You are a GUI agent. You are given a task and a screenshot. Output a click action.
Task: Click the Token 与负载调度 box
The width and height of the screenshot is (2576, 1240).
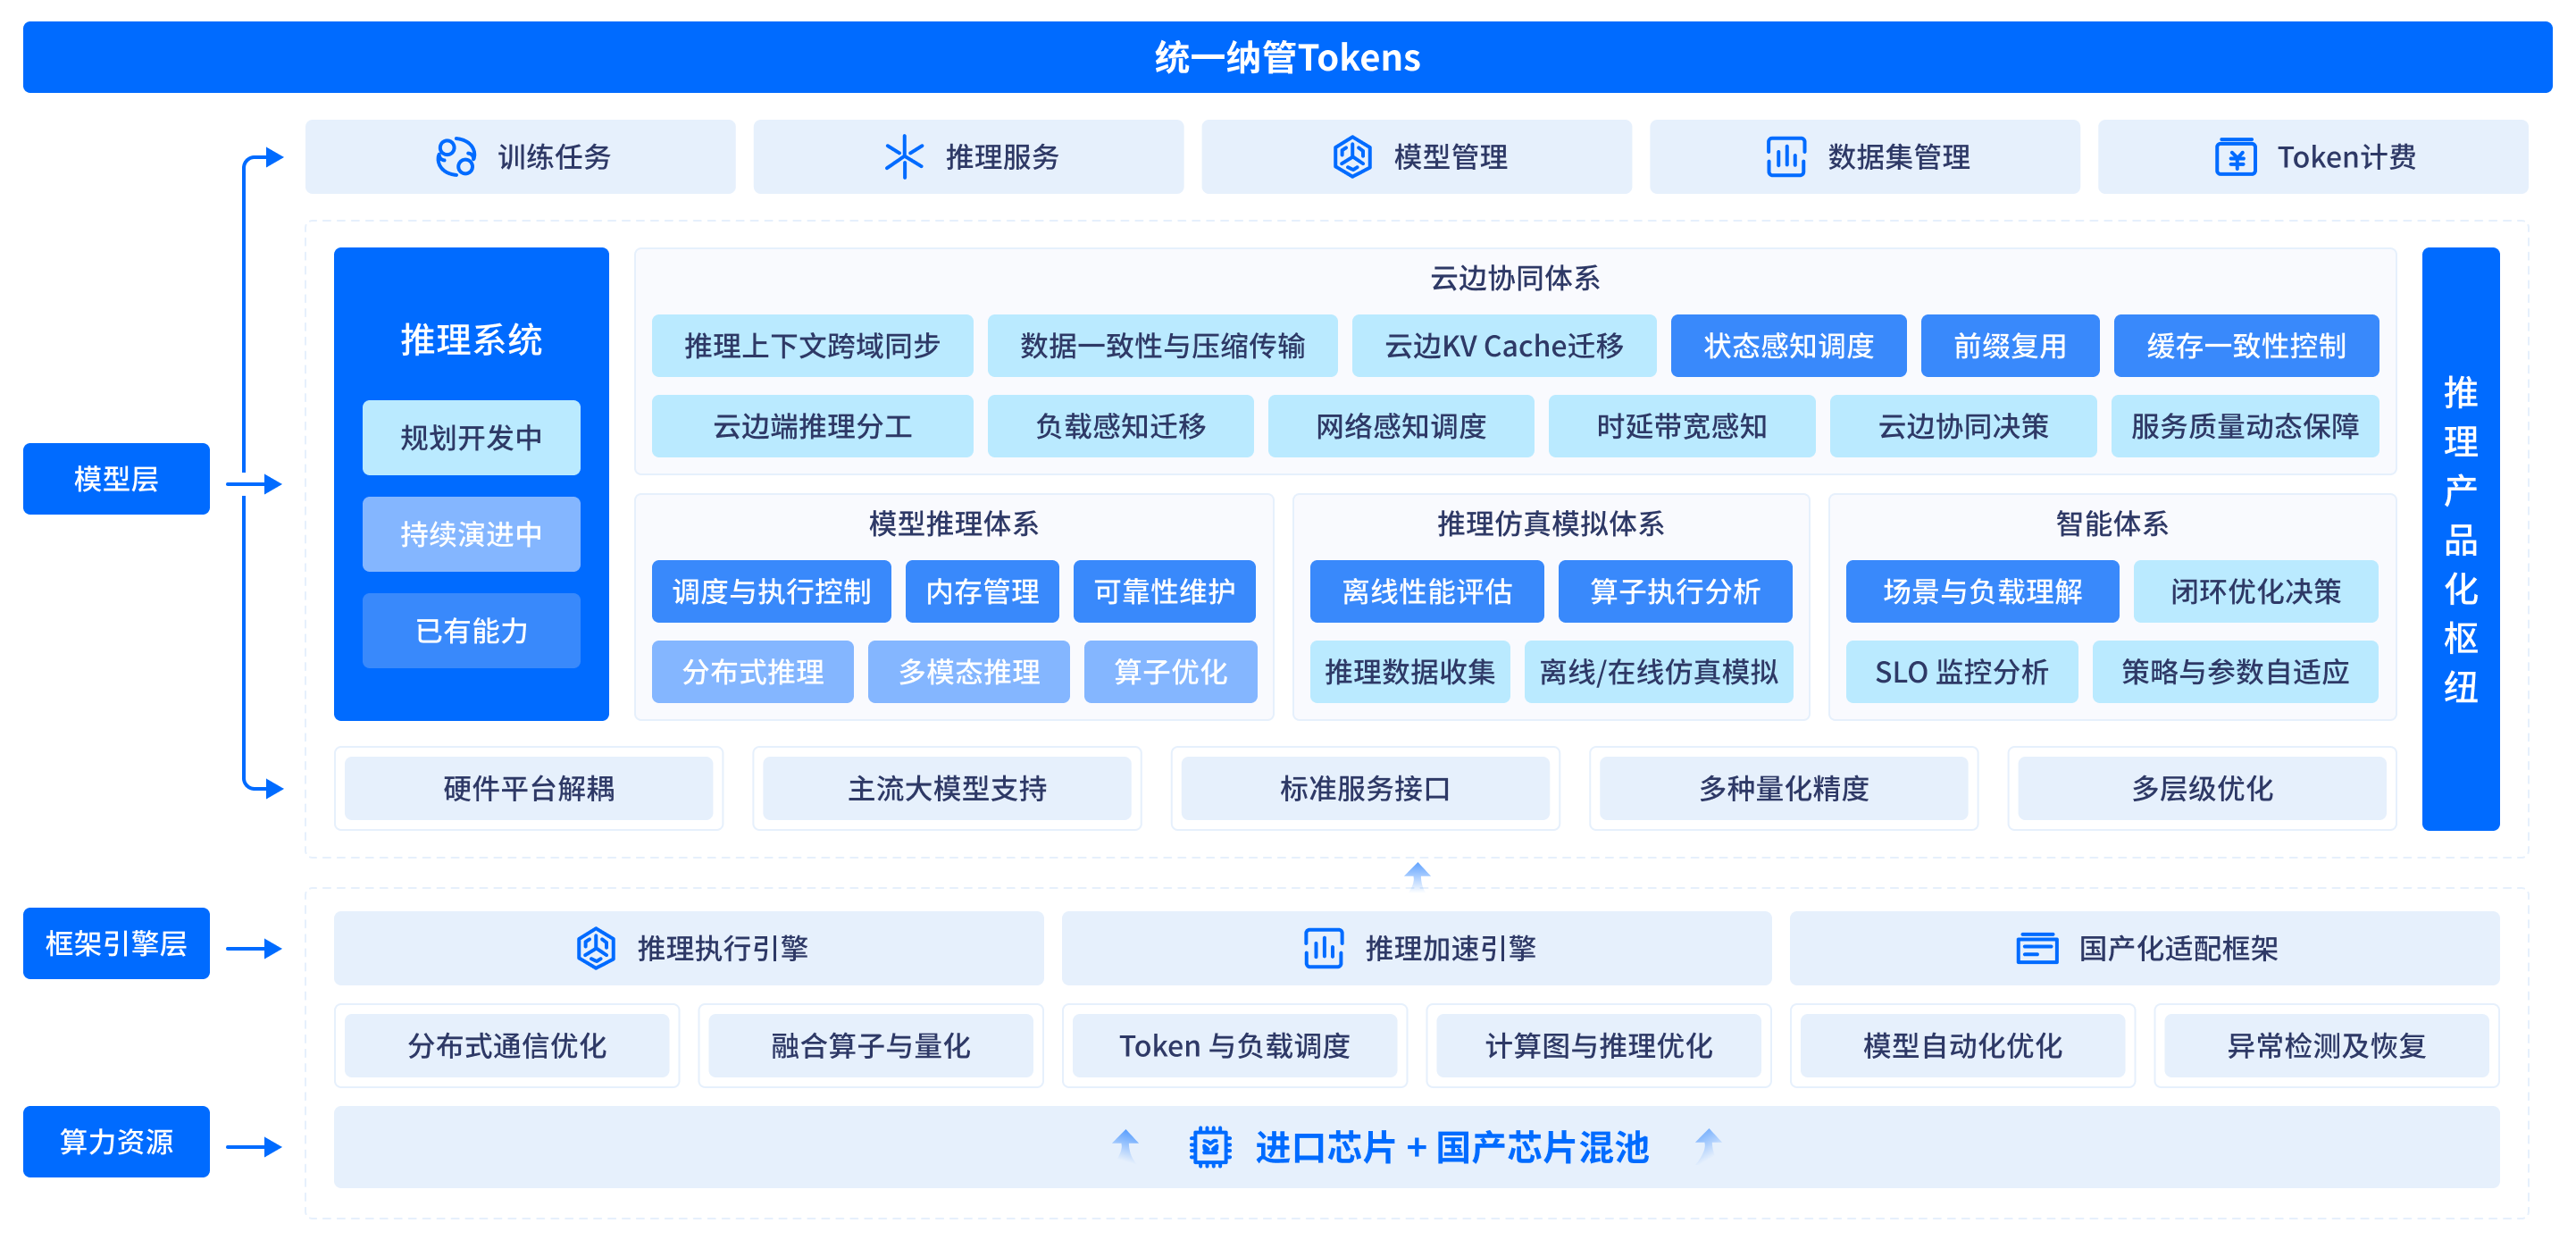pos(1234,1046)
